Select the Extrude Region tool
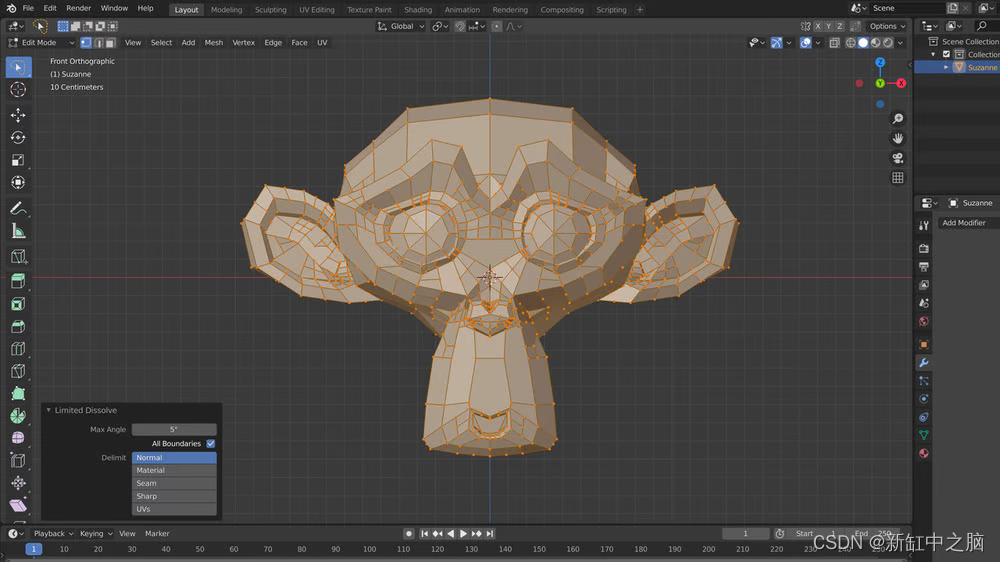This screenshot has height=562, width=1000. [x=18, y=281]
